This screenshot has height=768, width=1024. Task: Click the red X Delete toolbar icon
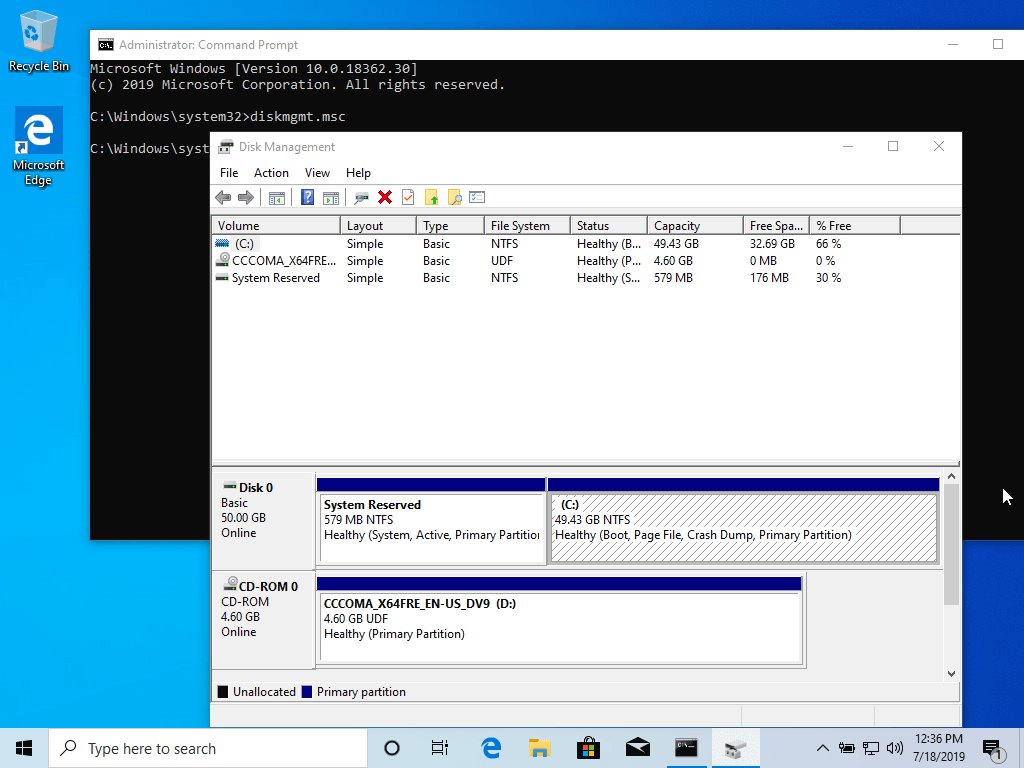384,198
